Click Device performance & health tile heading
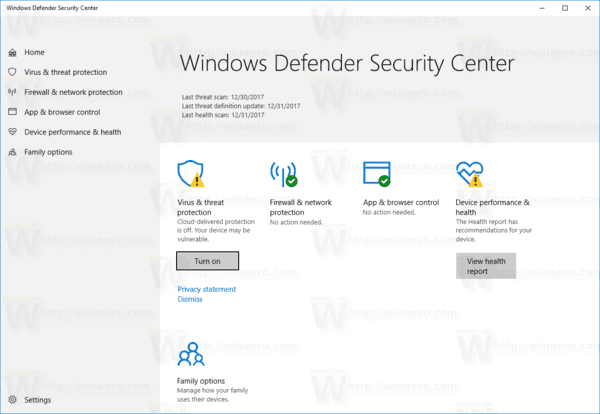Image resolution: width=600 pixels, height=414 pixels. tap(492, 207)
